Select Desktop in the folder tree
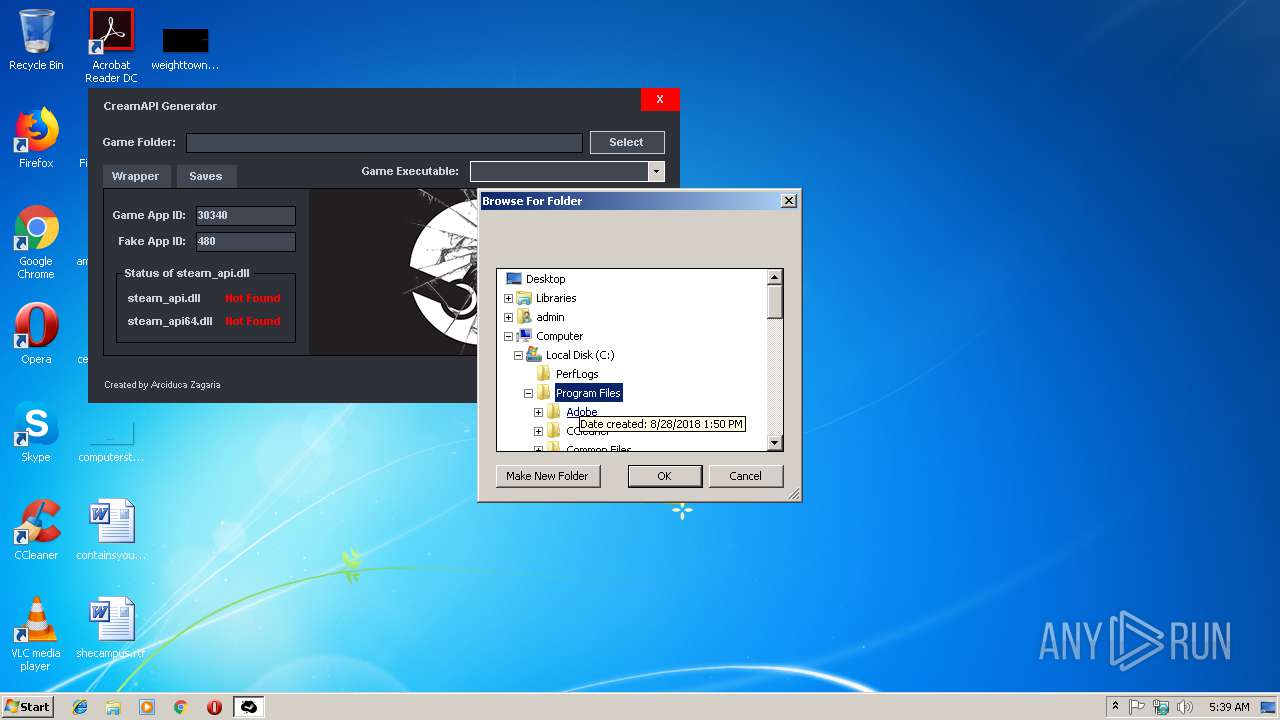This screenshot has height=720, width=1280. [545, 279]
